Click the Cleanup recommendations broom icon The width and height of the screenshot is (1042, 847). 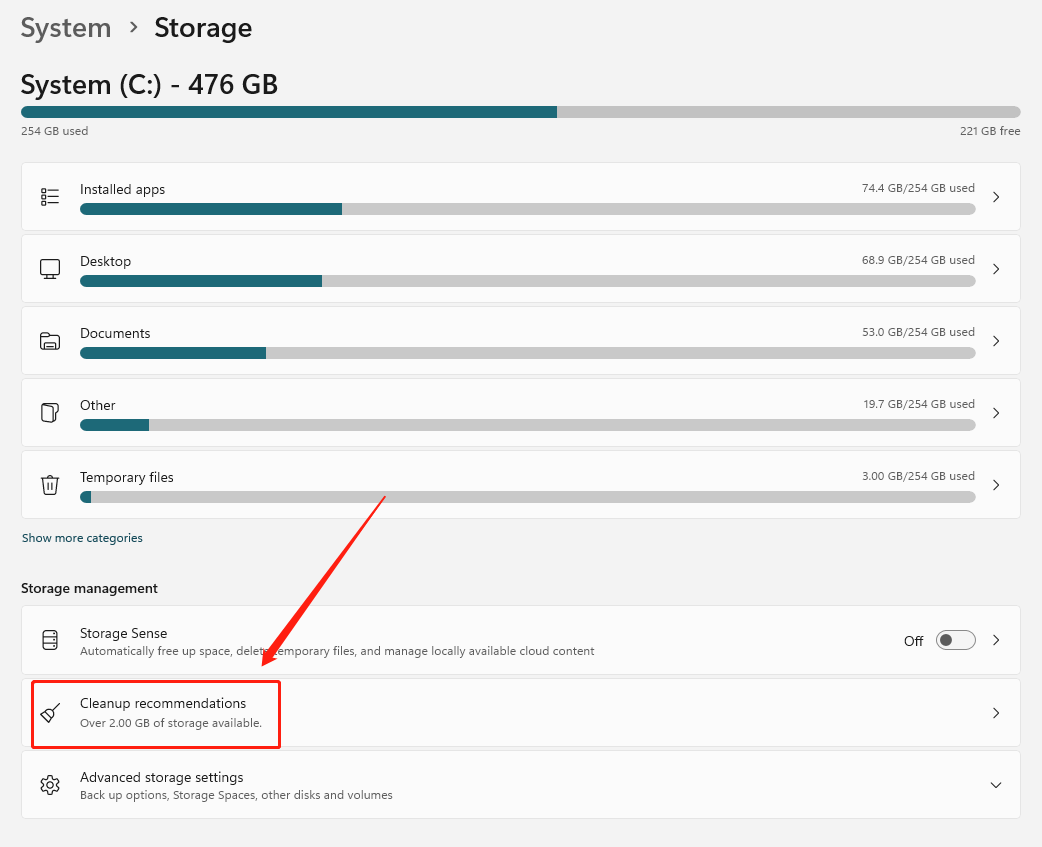[50, 713]
